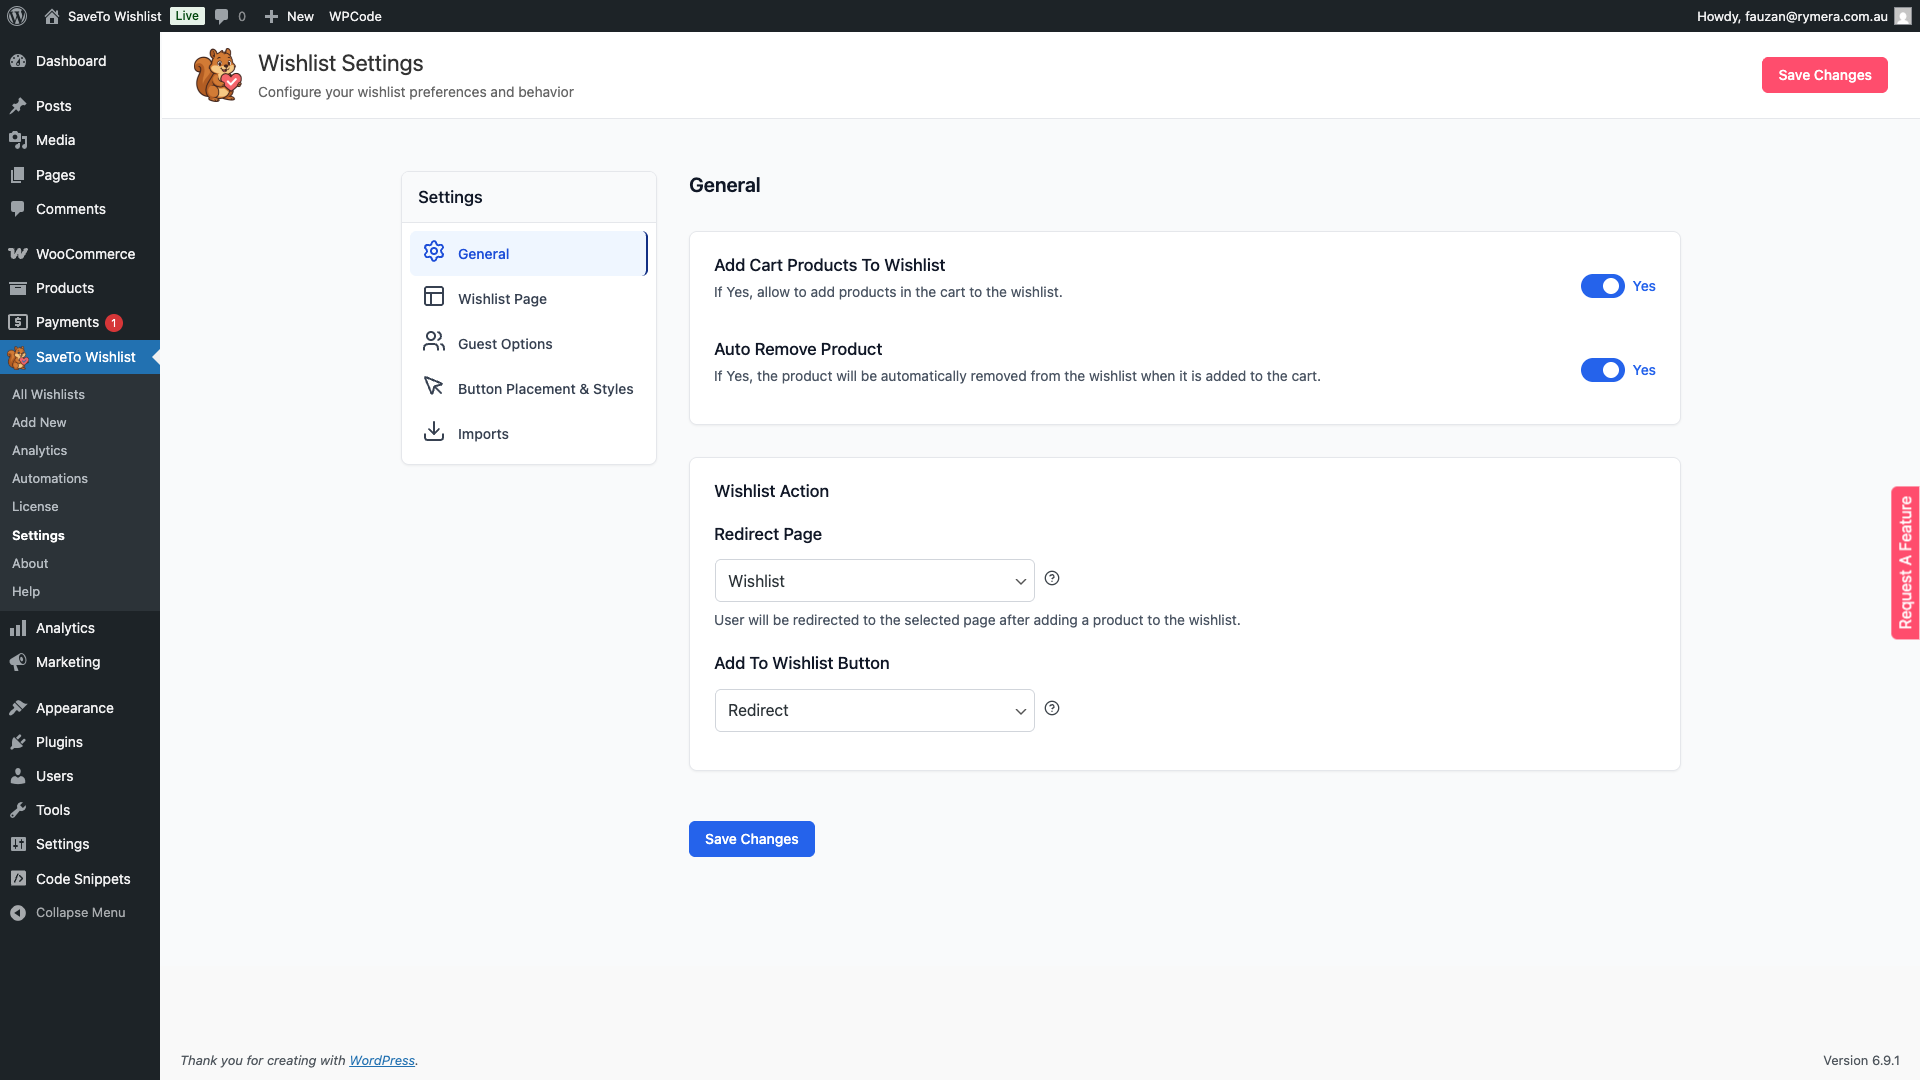Click the SaveTo Wishlist squirrel logo
This screenshot has height=1080, width=1920.
(x=216, y=74)
